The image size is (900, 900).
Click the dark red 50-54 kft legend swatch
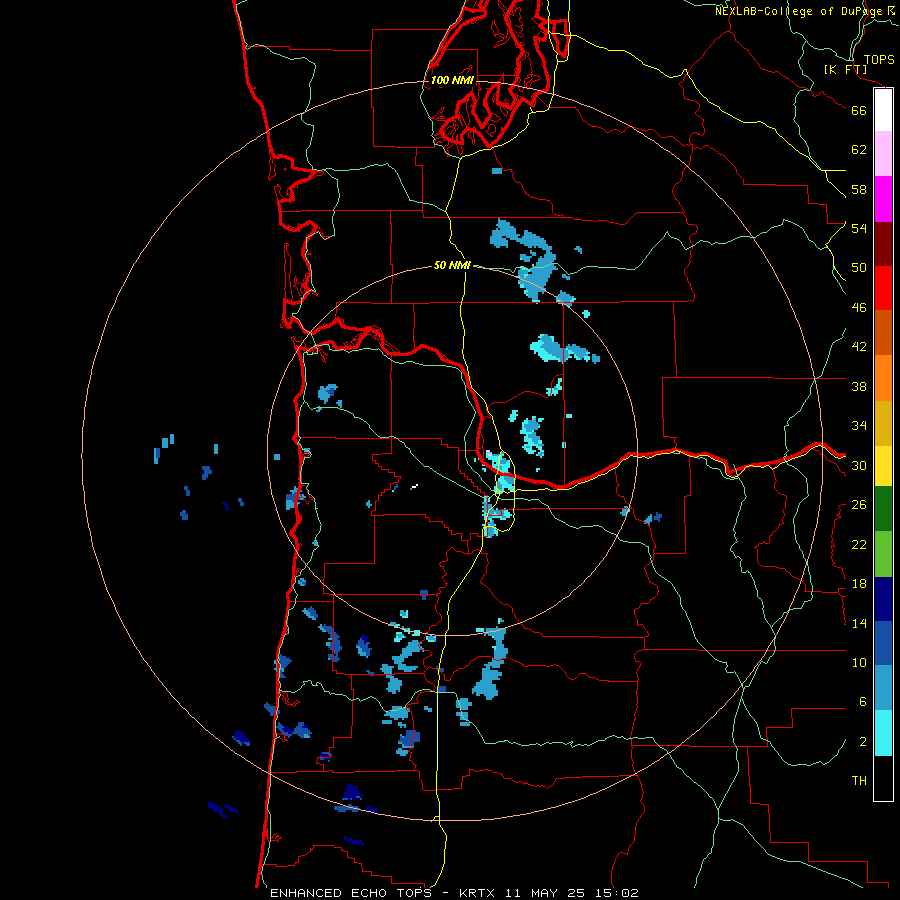(883, 243)
